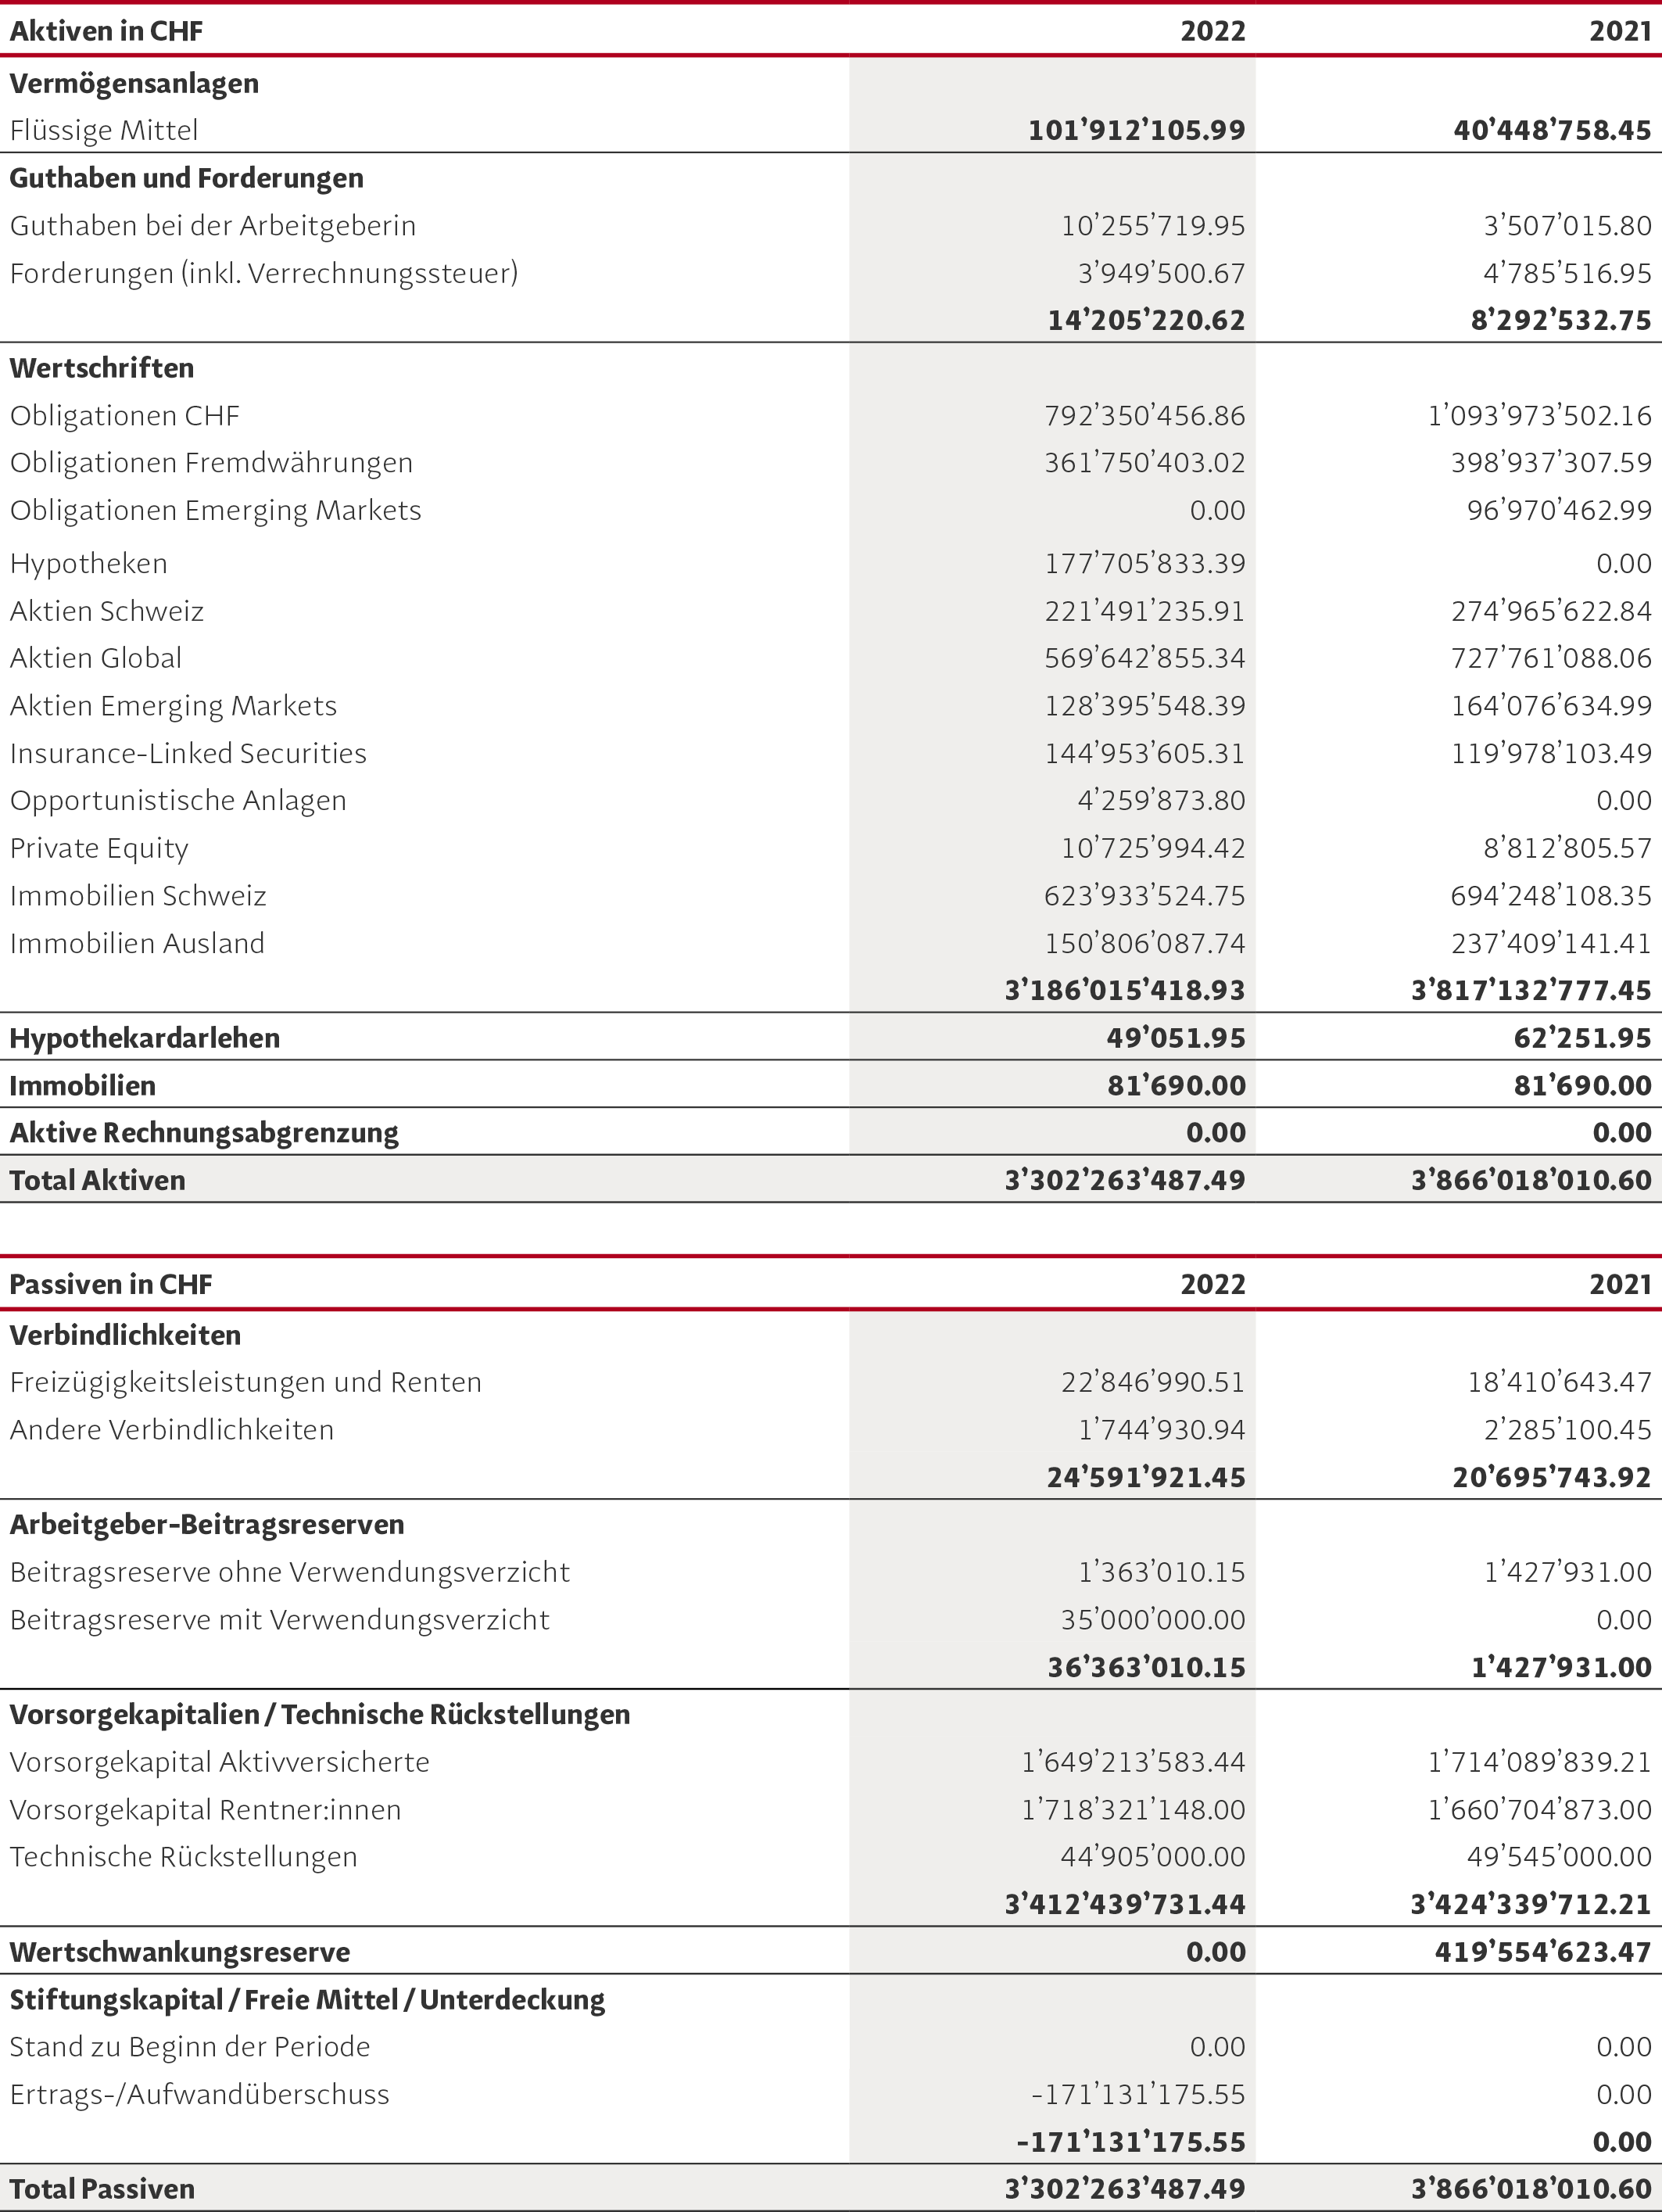Click Beitragsreserve mit Verwendungsverzicht value 35'000'000.00

click(1152, 1619)
